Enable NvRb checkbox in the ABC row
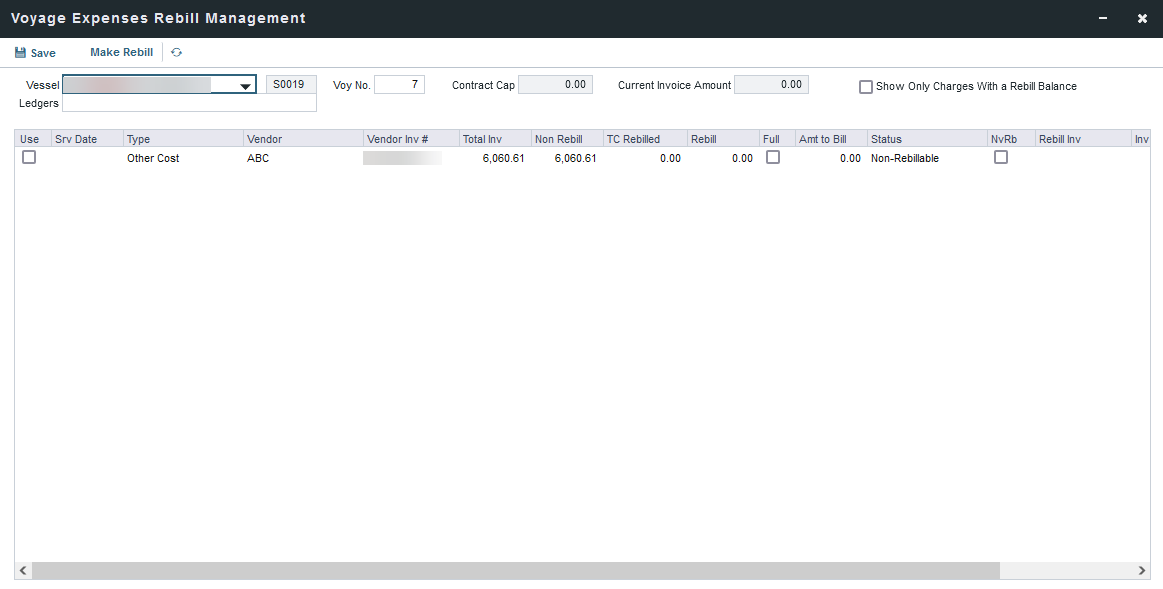Viewport: 1163px width, 589px height. [x=1001, y=157]
